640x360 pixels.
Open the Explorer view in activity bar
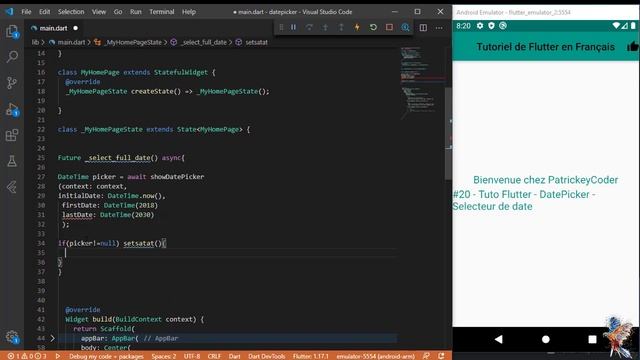(x=12, y=31)
